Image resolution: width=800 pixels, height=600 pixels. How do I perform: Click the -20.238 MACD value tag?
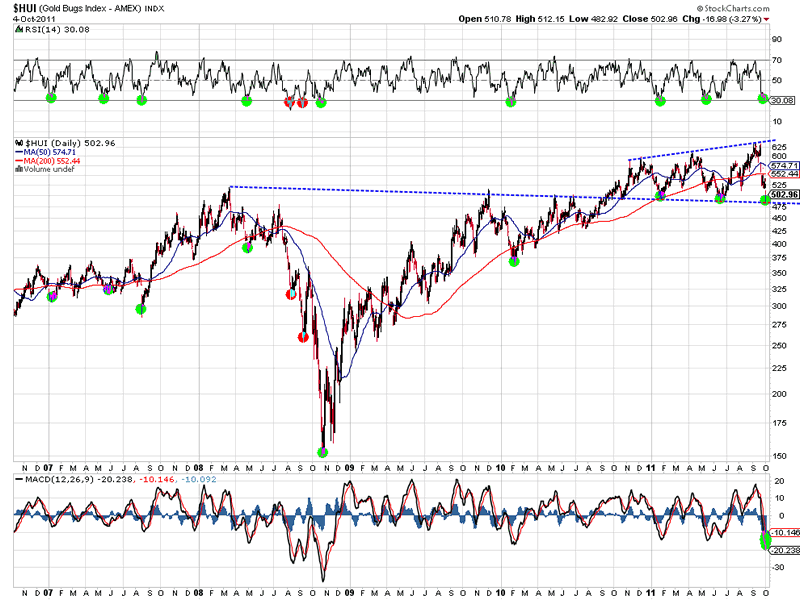[x=784, y=550]
